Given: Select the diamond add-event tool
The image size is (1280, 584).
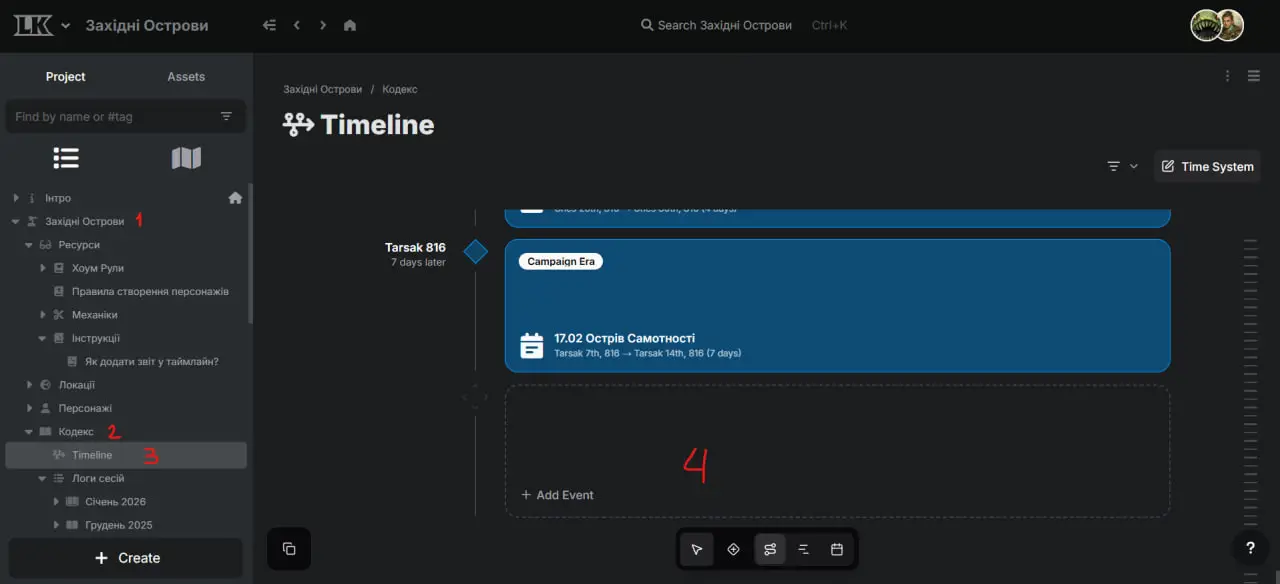Looking at the screenshot, I should click(x=733, y=549).
